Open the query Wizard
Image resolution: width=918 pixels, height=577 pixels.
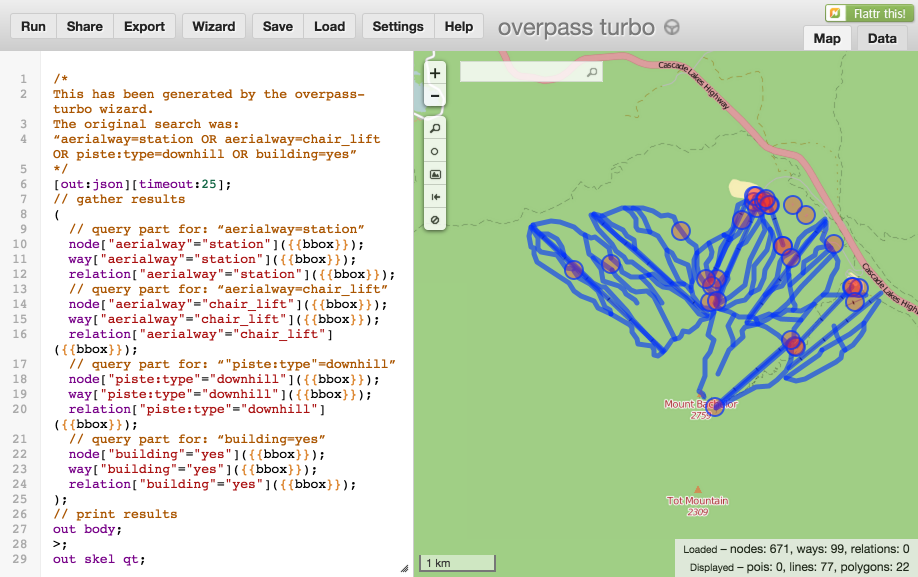[213, 26]
